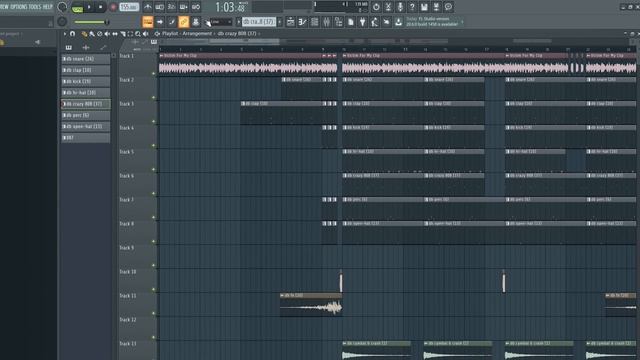
Task: Open the Piano roll view icon
Action: pyautogui.click(x=302, y=22)
